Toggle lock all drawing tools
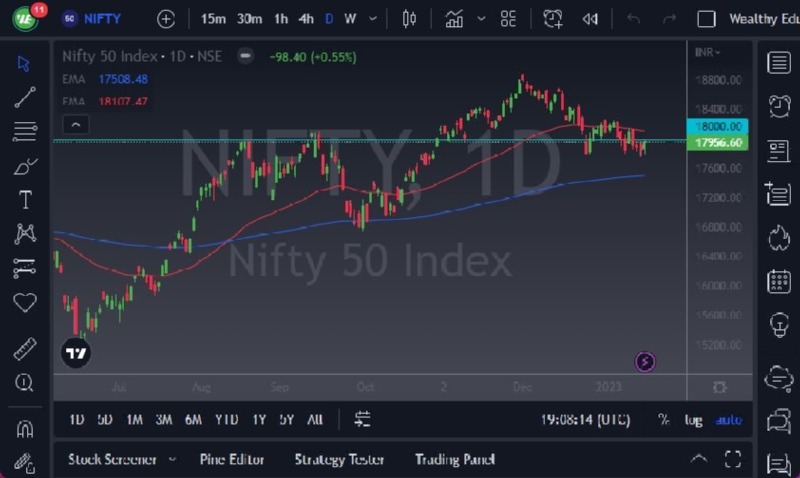This screenshot has height=478, width=800. coord(24,463)
